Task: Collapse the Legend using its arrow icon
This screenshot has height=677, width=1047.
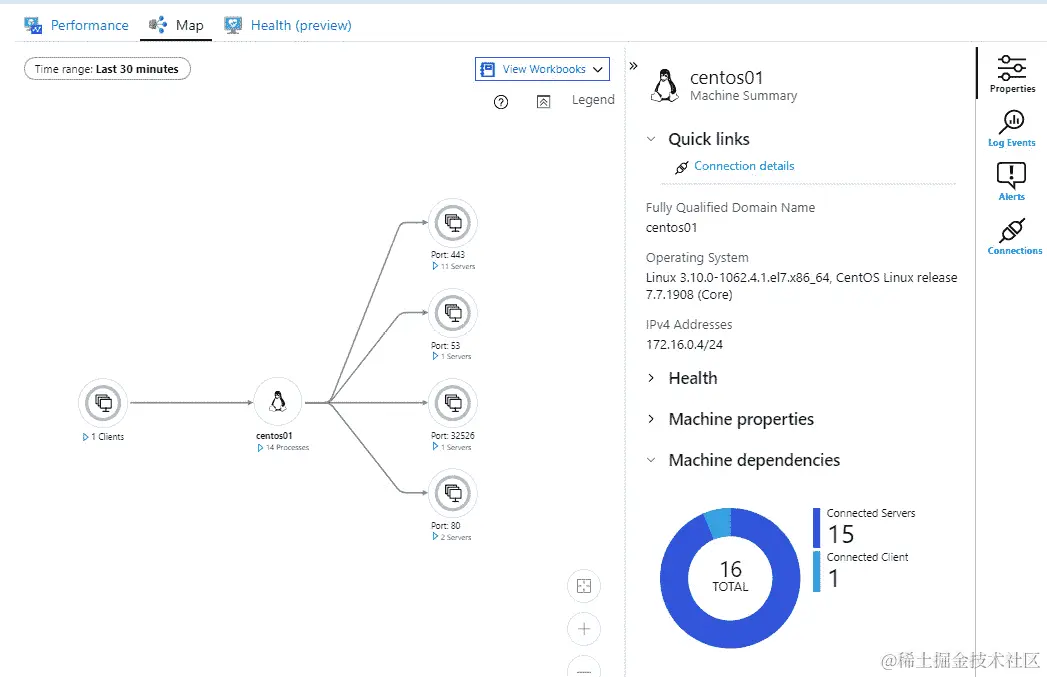Action: tap(544, 101)
